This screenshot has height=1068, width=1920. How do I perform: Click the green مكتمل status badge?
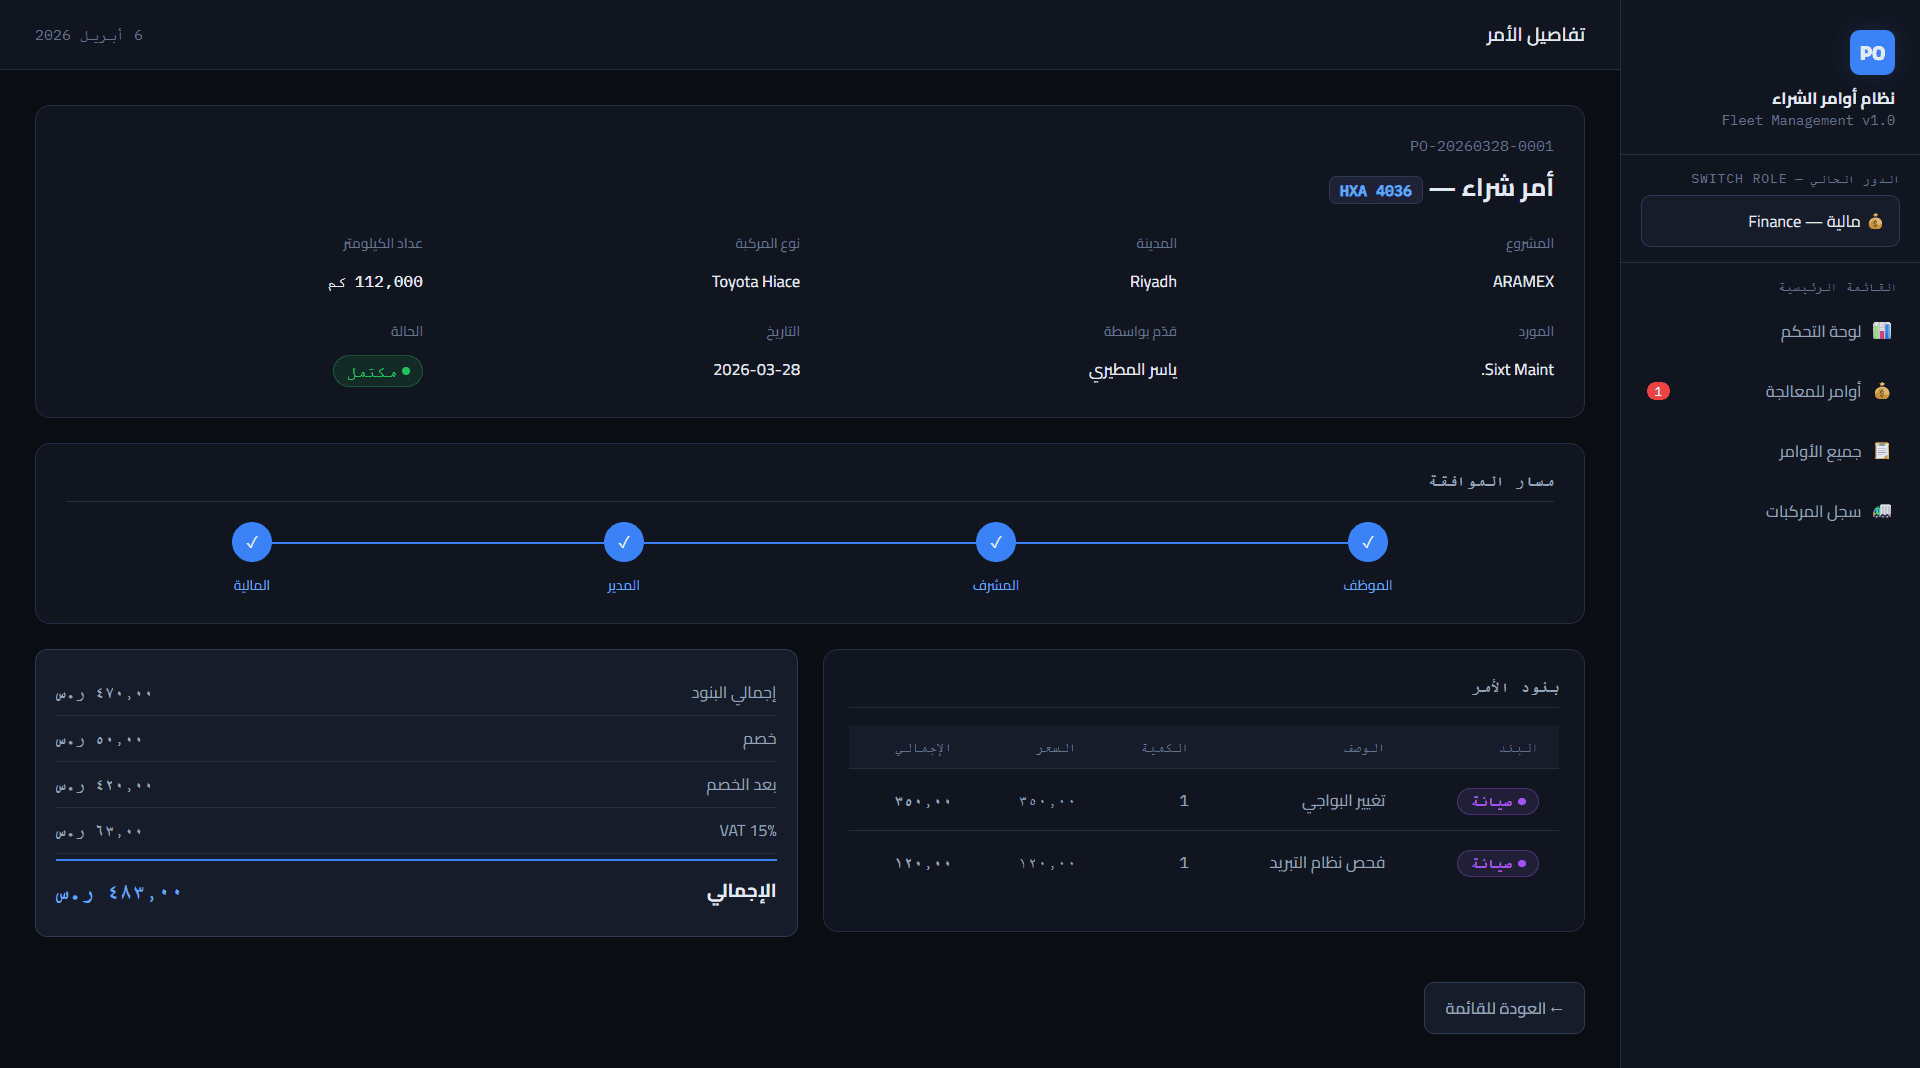[378, 371]
